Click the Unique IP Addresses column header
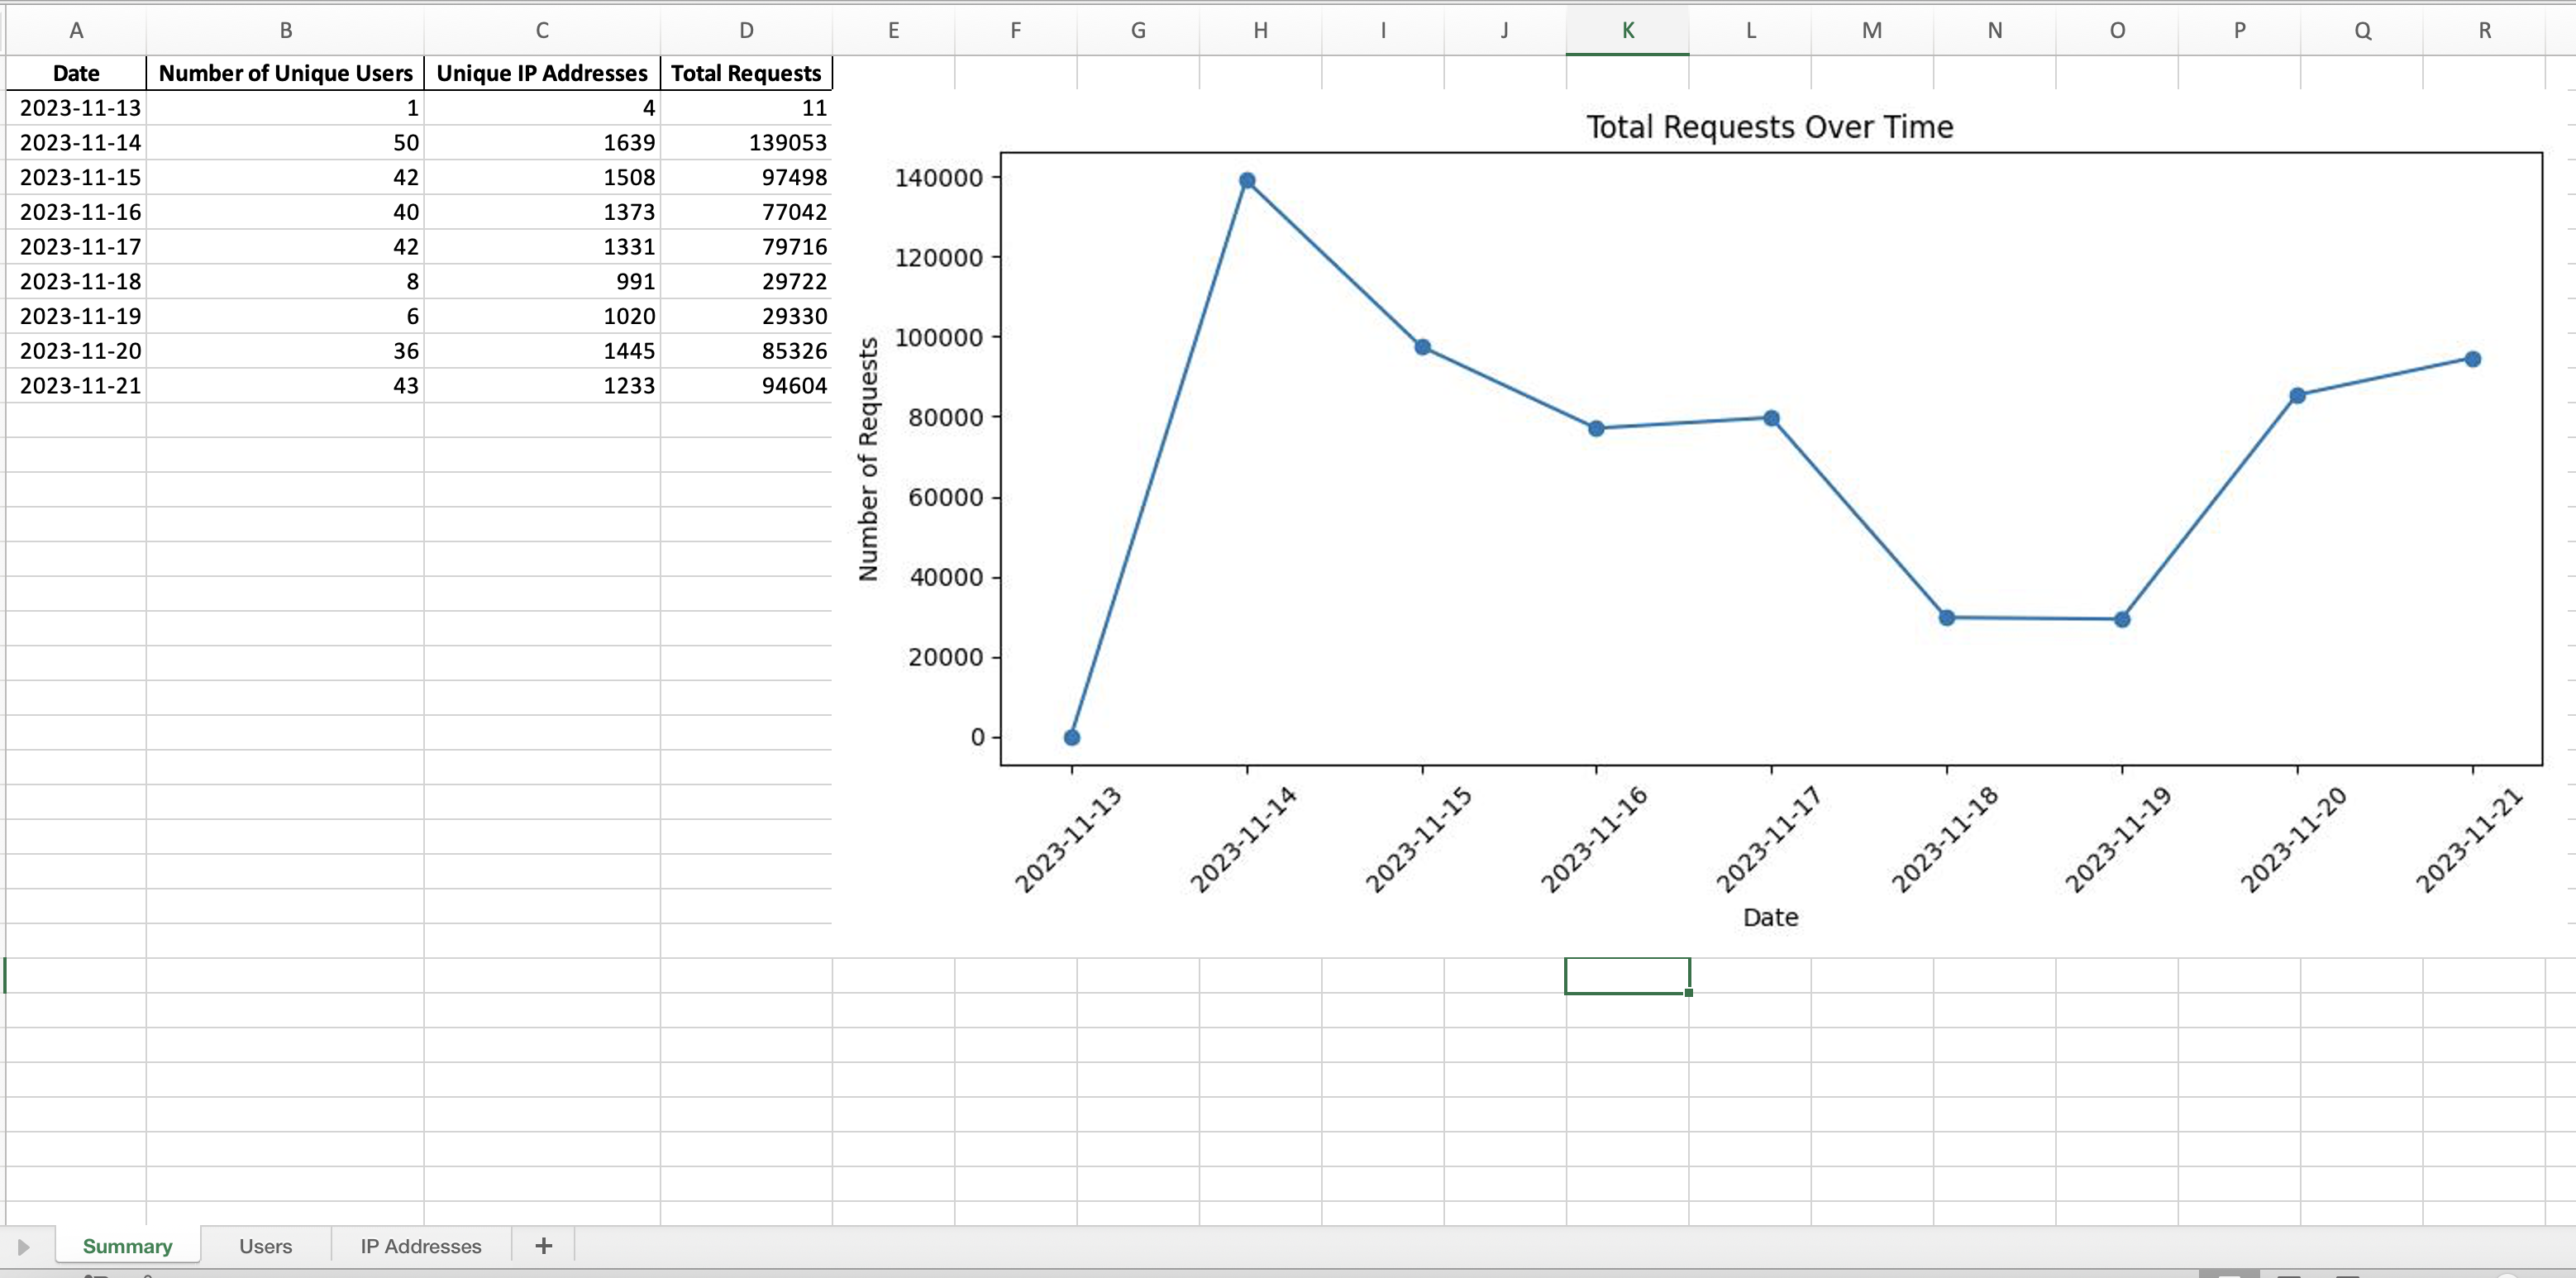This screenshot has height=1278, width=2576. point(542,72)
